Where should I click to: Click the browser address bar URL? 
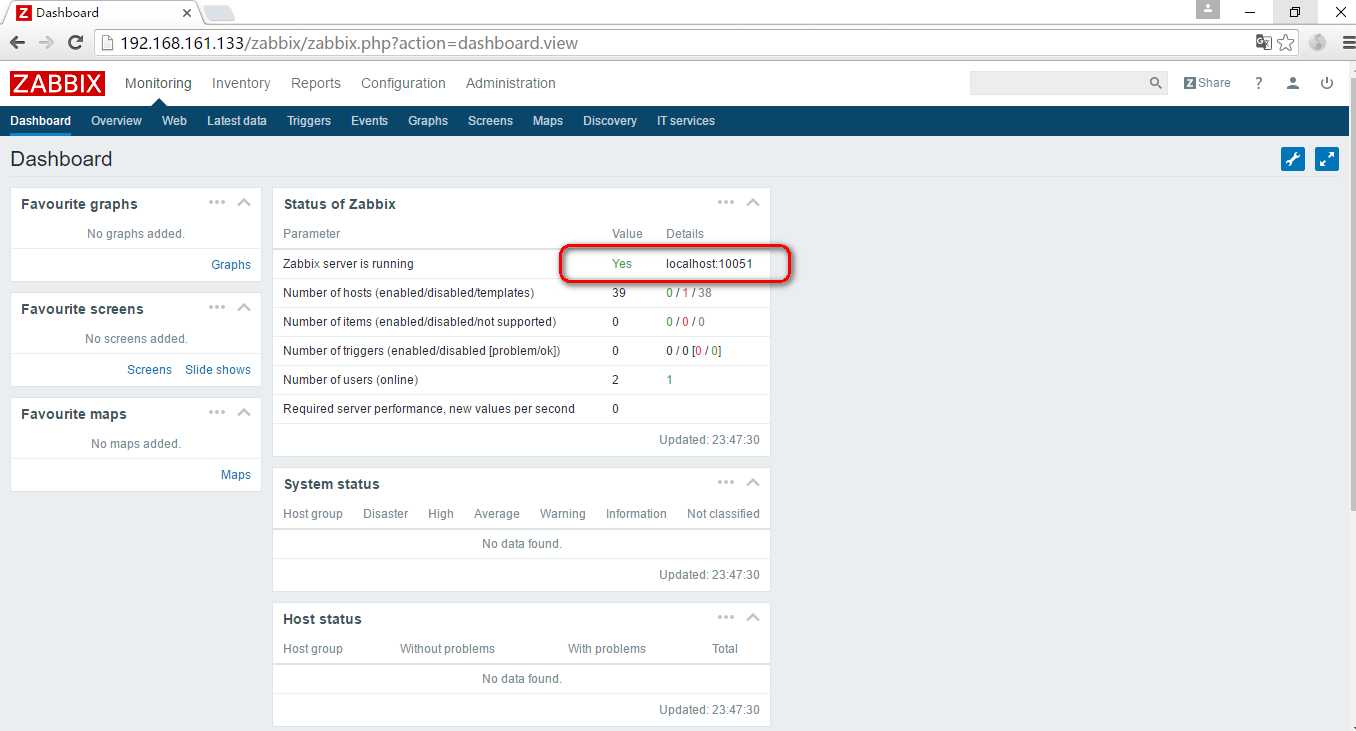coord(349,43)
